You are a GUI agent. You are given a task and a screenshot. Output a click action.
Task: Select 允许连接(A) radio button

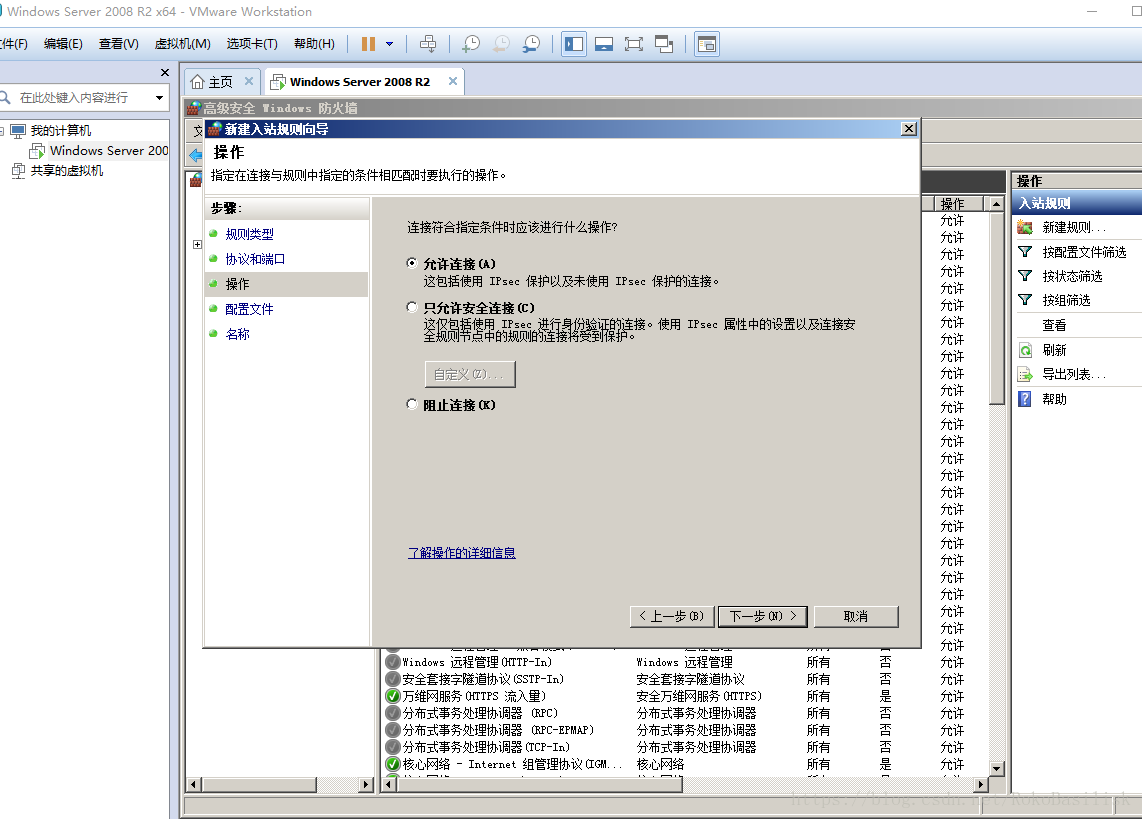(x=412, y=263)
